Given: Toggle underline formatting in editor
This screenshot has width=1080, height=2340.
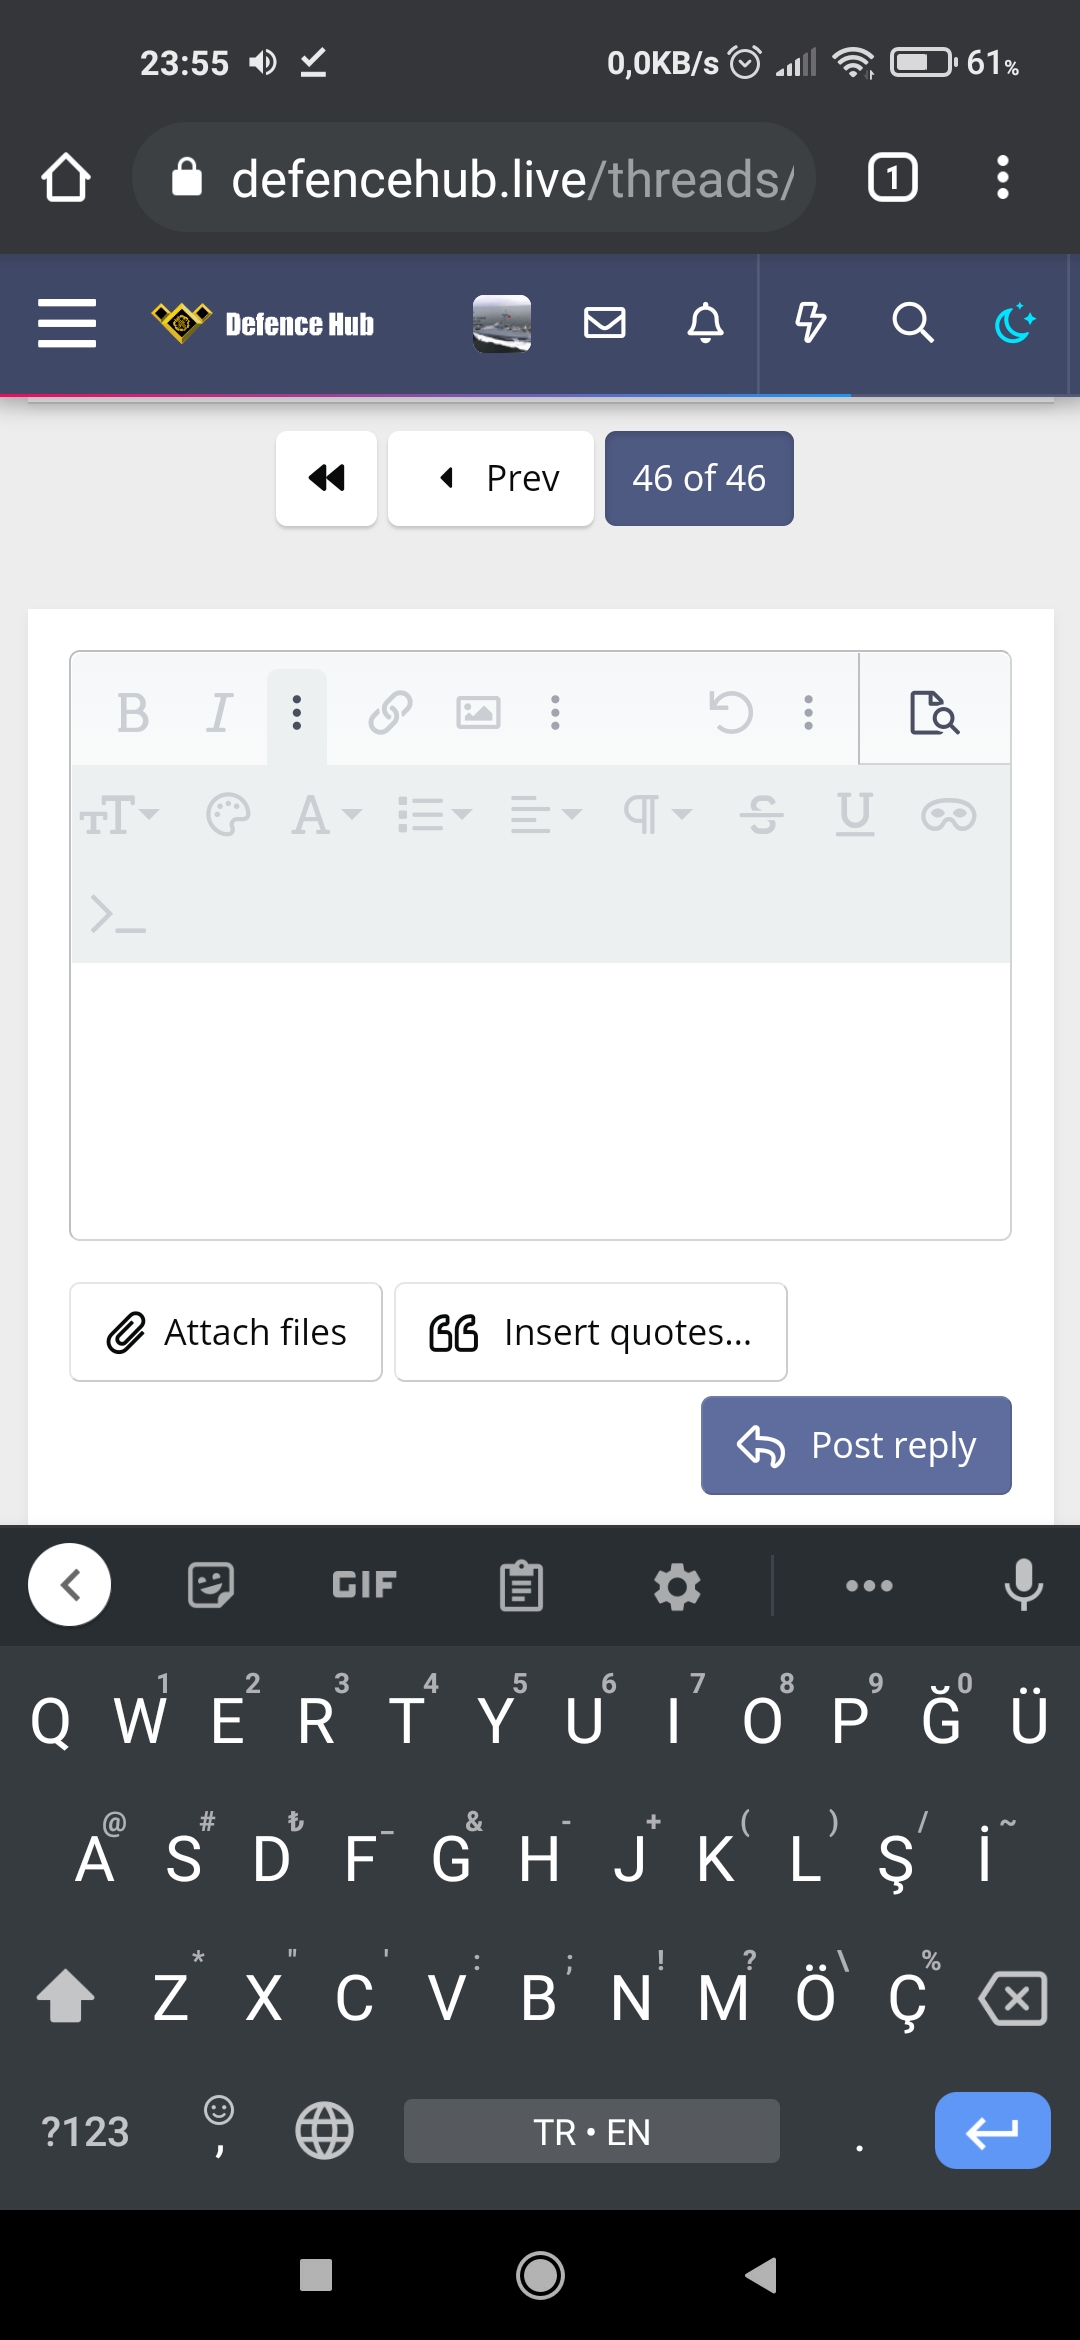Looking at the screenshot, I should click(854, 815).
